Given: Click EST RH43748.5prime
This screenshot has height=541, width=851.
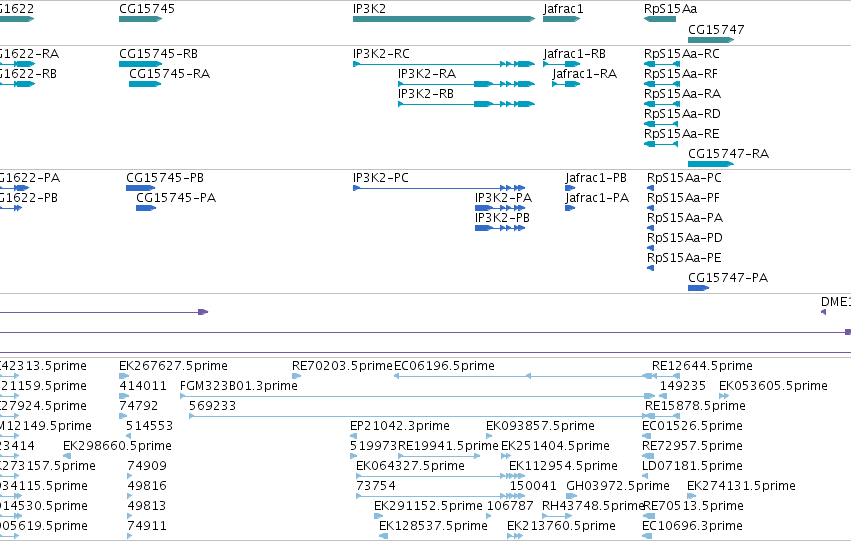Looking at the screenshot, I should (x=593, y=506).
